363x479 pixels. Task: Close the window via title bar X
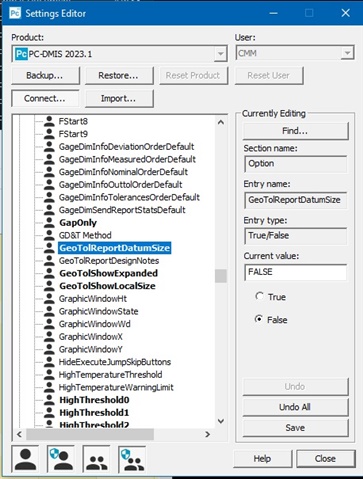coord(346,13)
